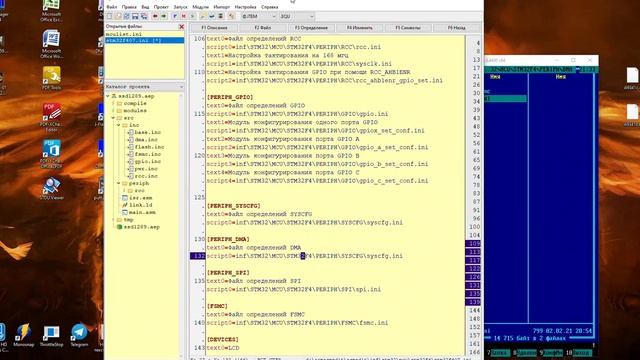Expand the tmp folder node

click(113, 220)
